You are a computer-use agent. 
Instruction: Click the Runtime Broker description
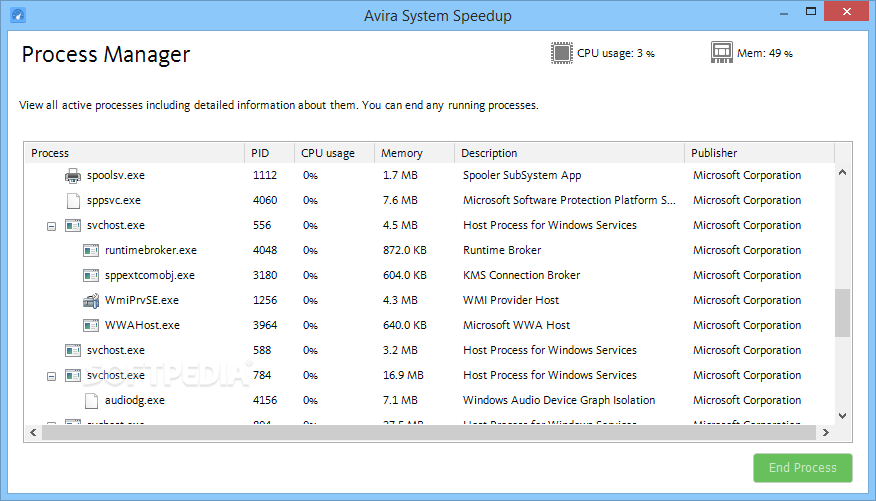click(x=502, y=250)
